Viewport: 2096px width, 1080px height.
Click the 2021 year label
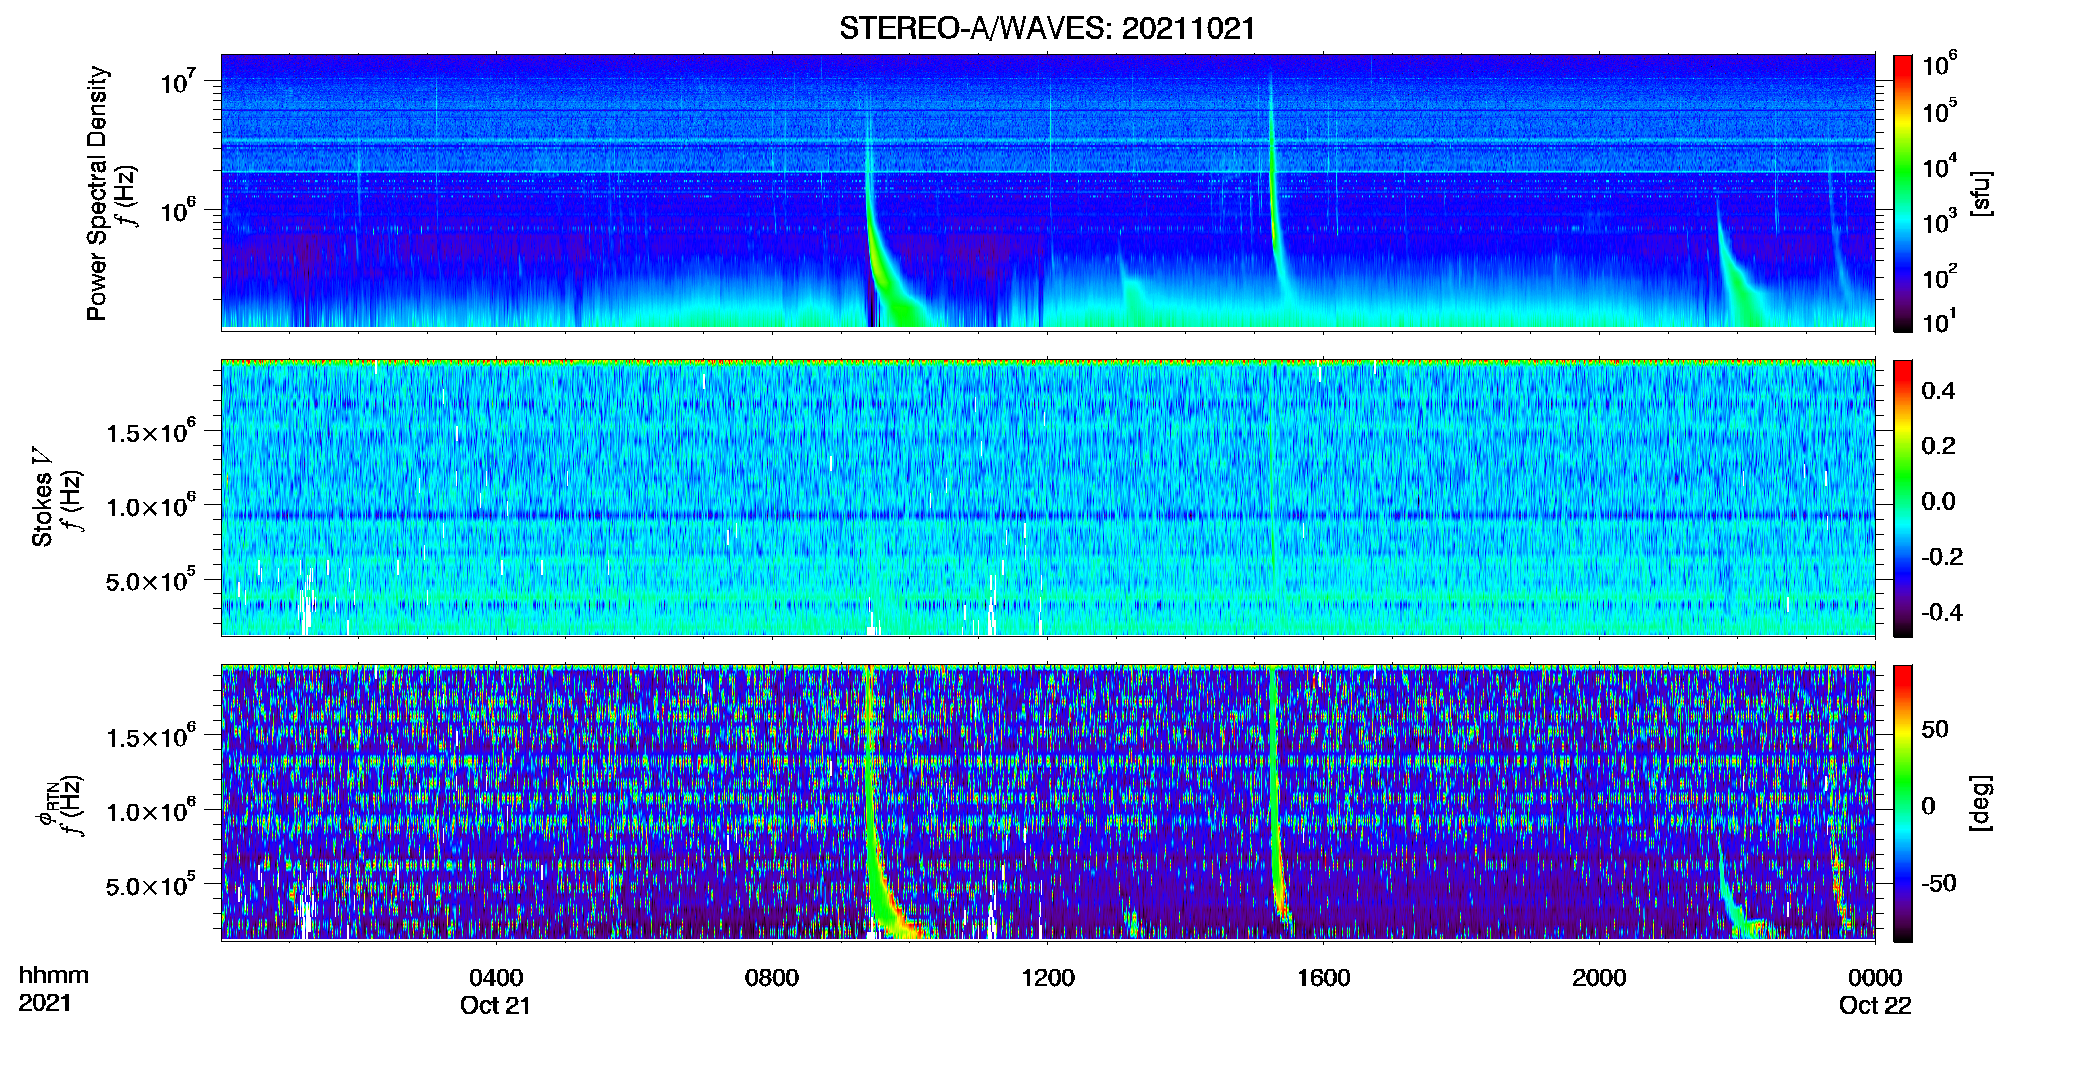[46, 1003]
